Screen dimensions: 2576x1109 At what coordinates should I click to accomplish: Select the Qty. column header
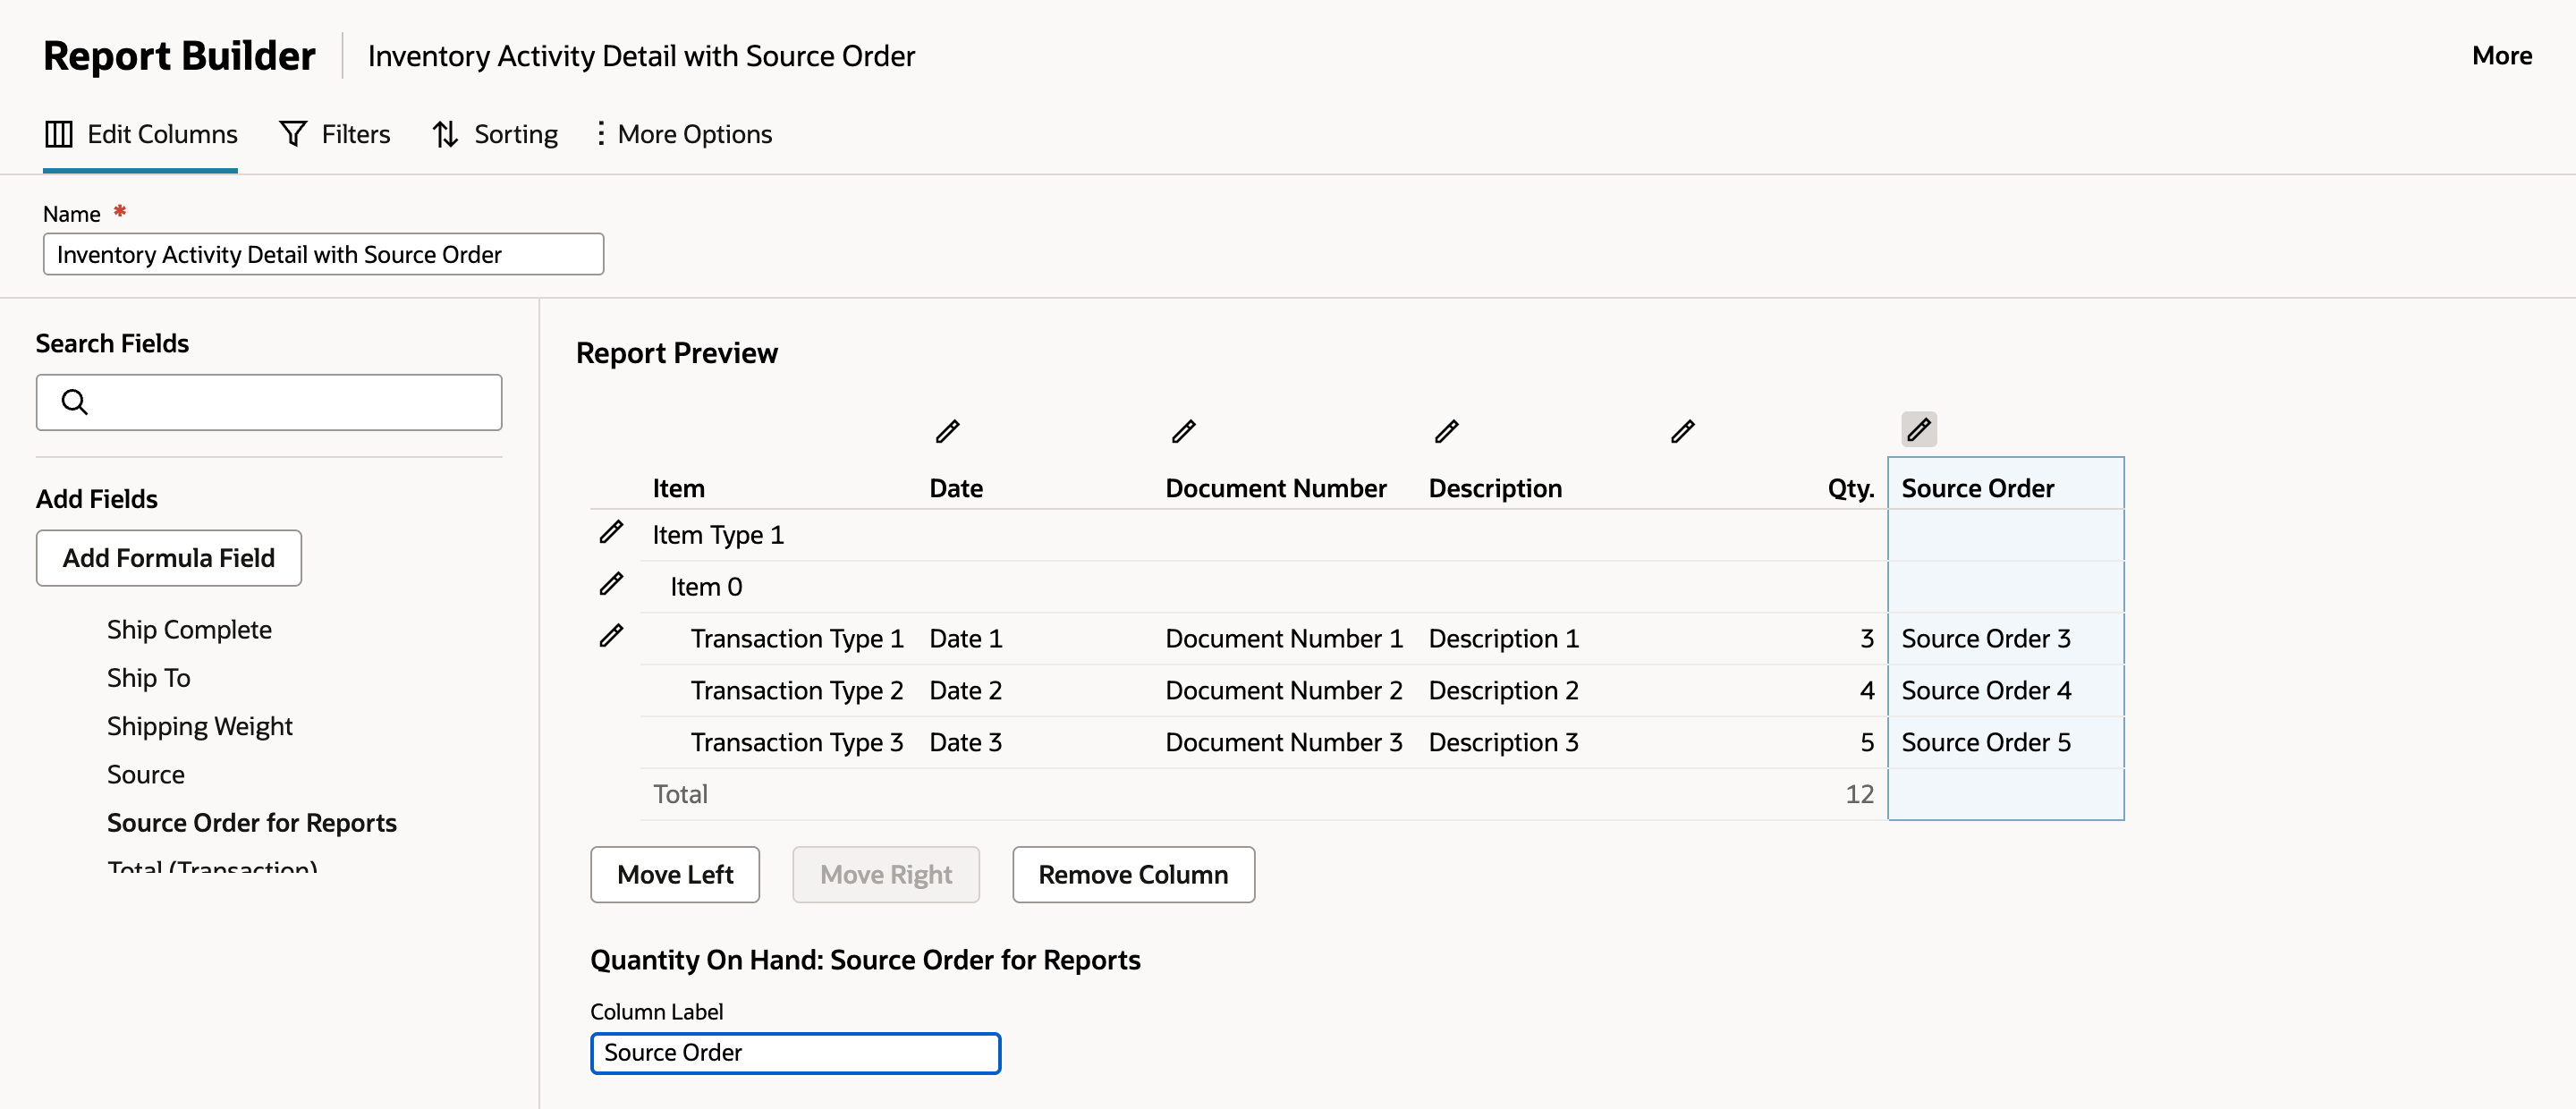pos(1850,489)
